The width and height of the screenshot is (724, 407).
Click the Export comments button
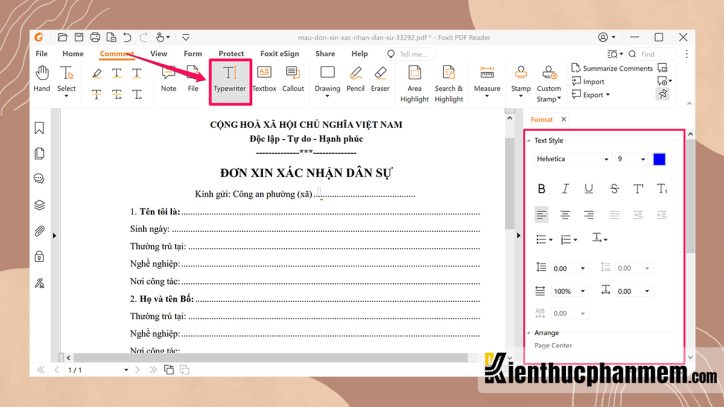[591, 95]
